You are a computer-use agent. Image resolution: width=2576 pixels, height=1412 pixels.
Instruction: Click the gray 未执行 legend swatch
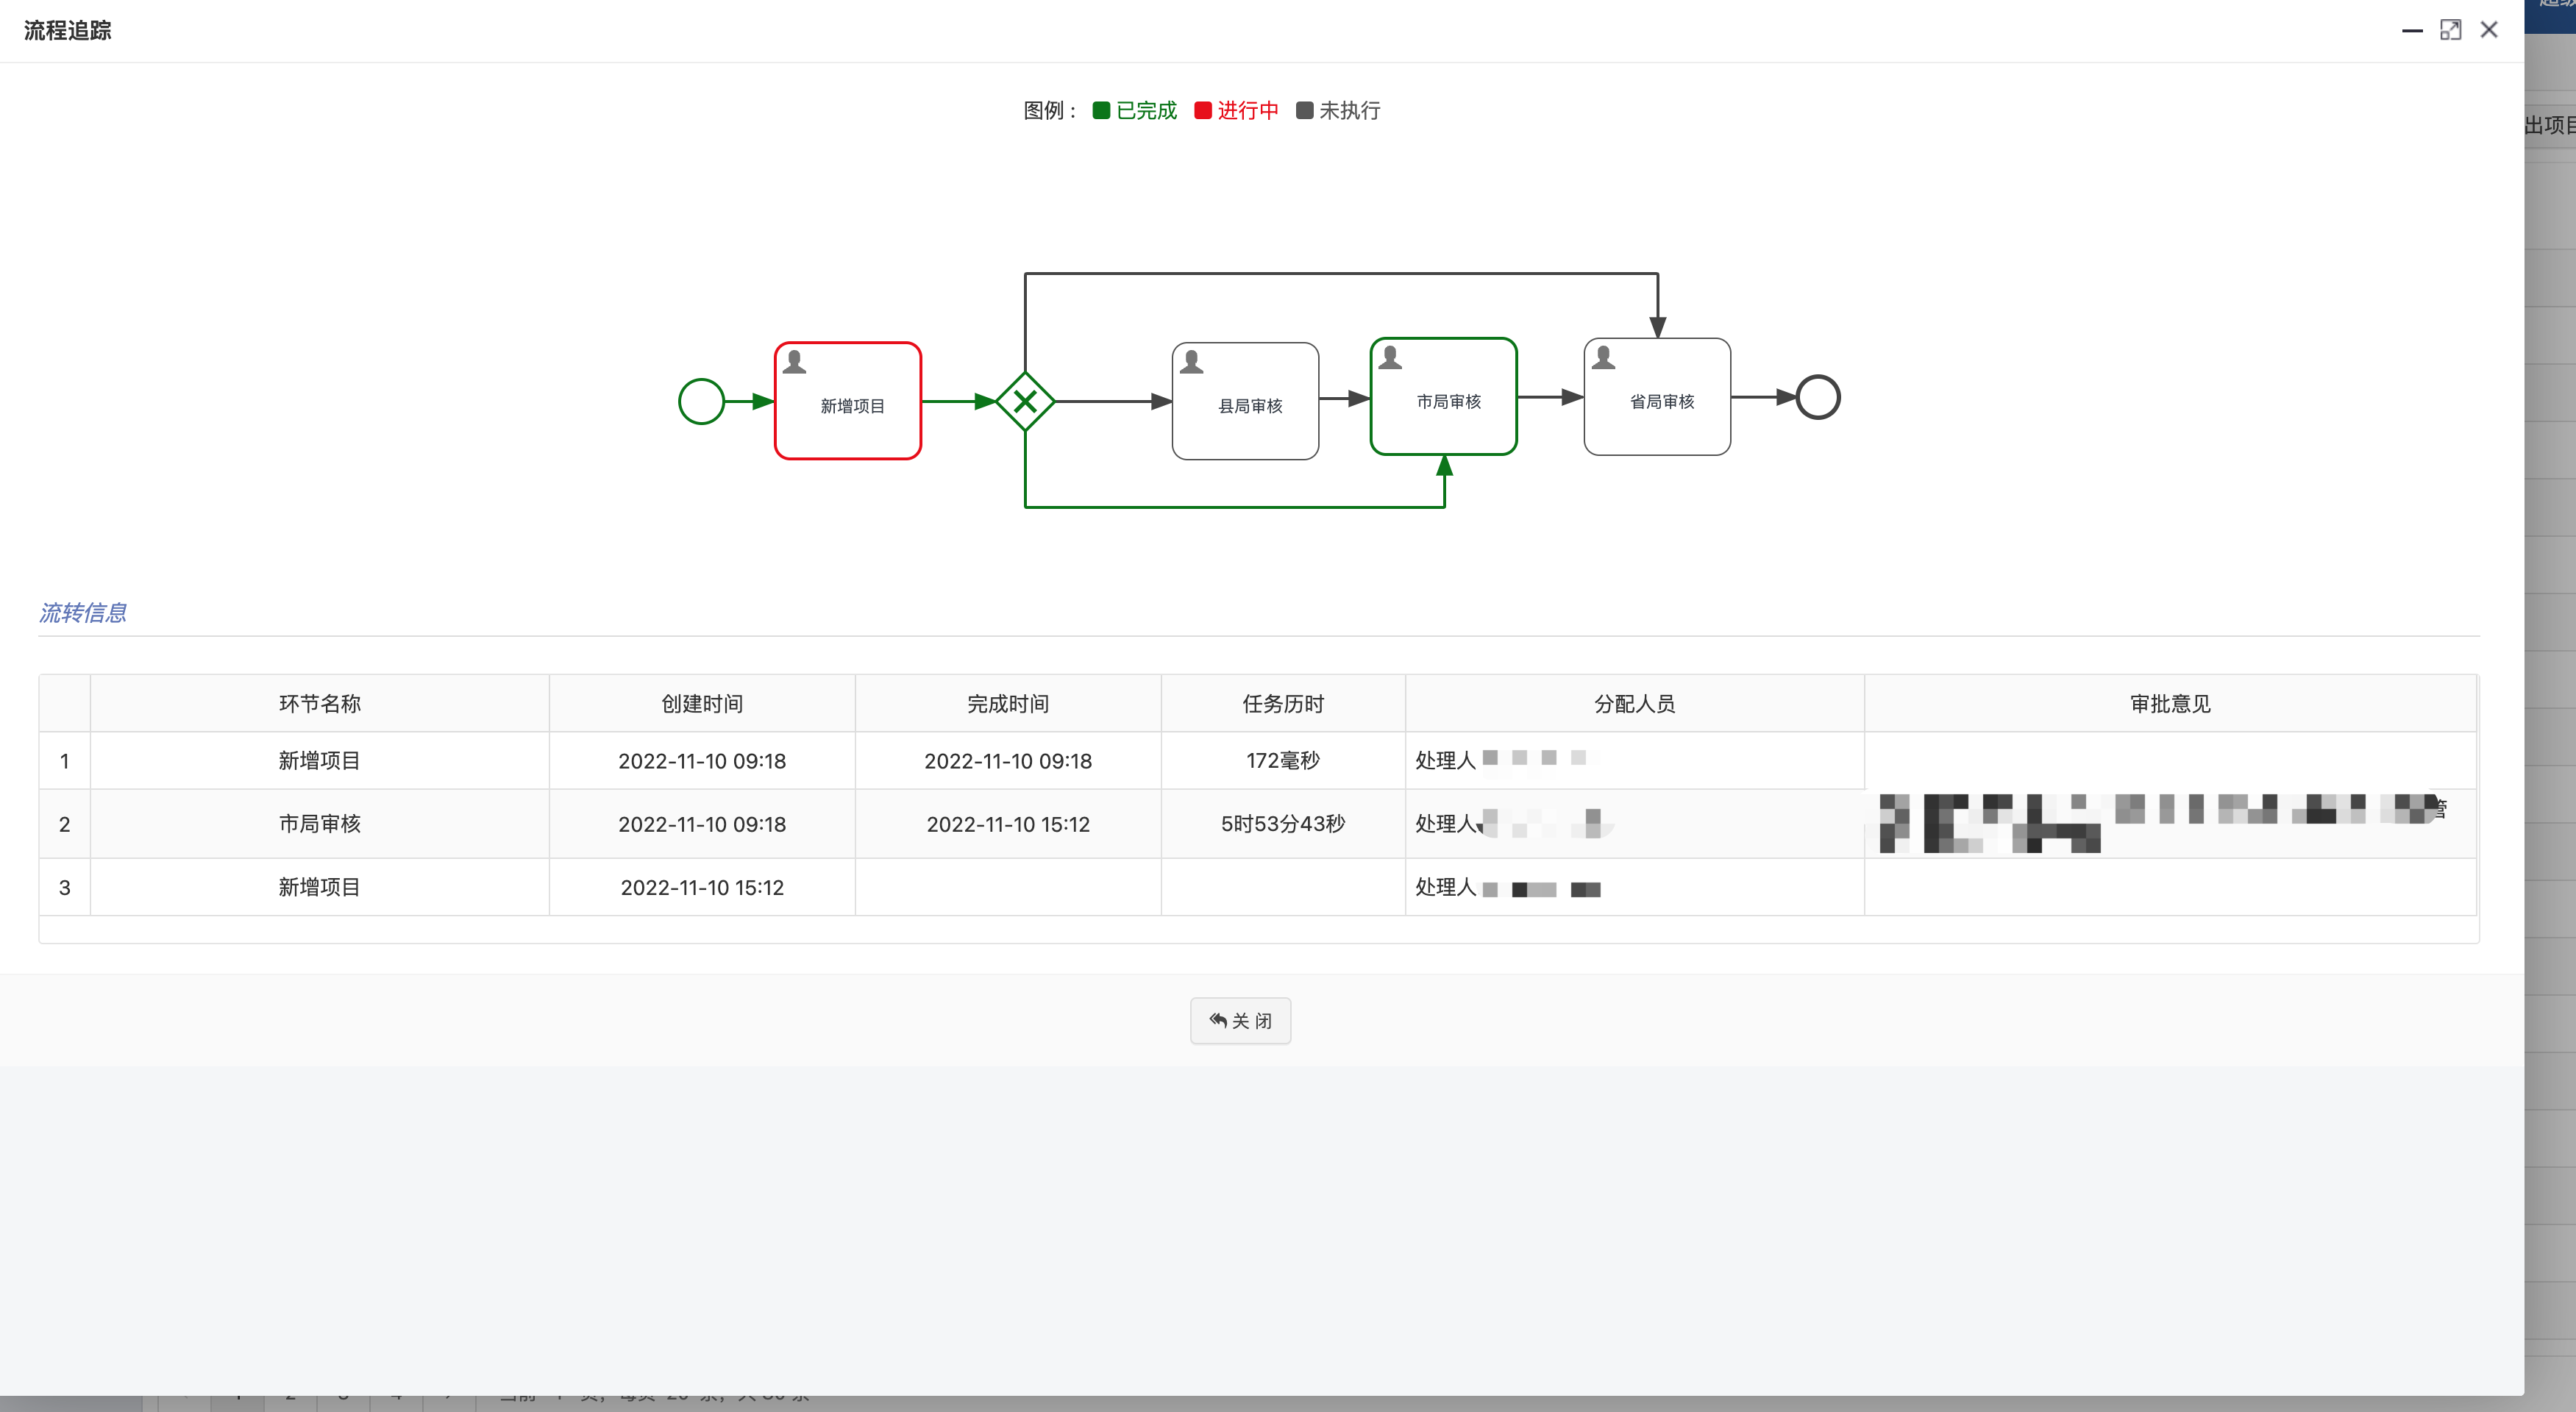pos(1304,110)
